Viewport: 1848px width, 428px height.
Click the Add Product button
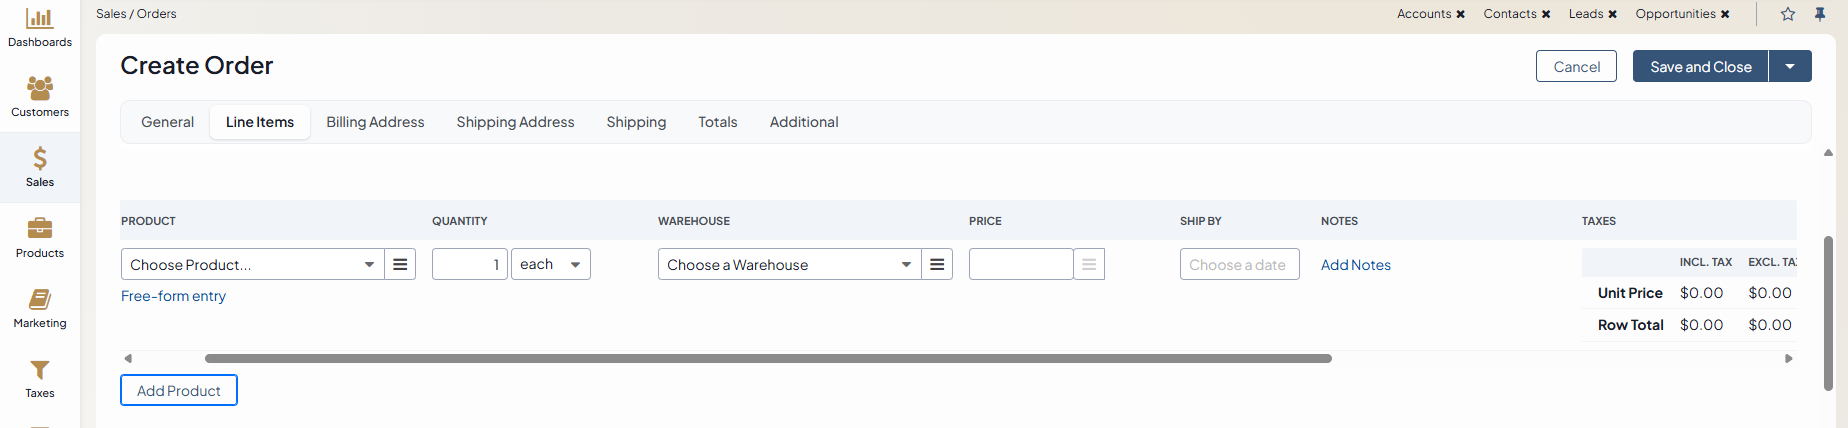[x=179, y=390]
